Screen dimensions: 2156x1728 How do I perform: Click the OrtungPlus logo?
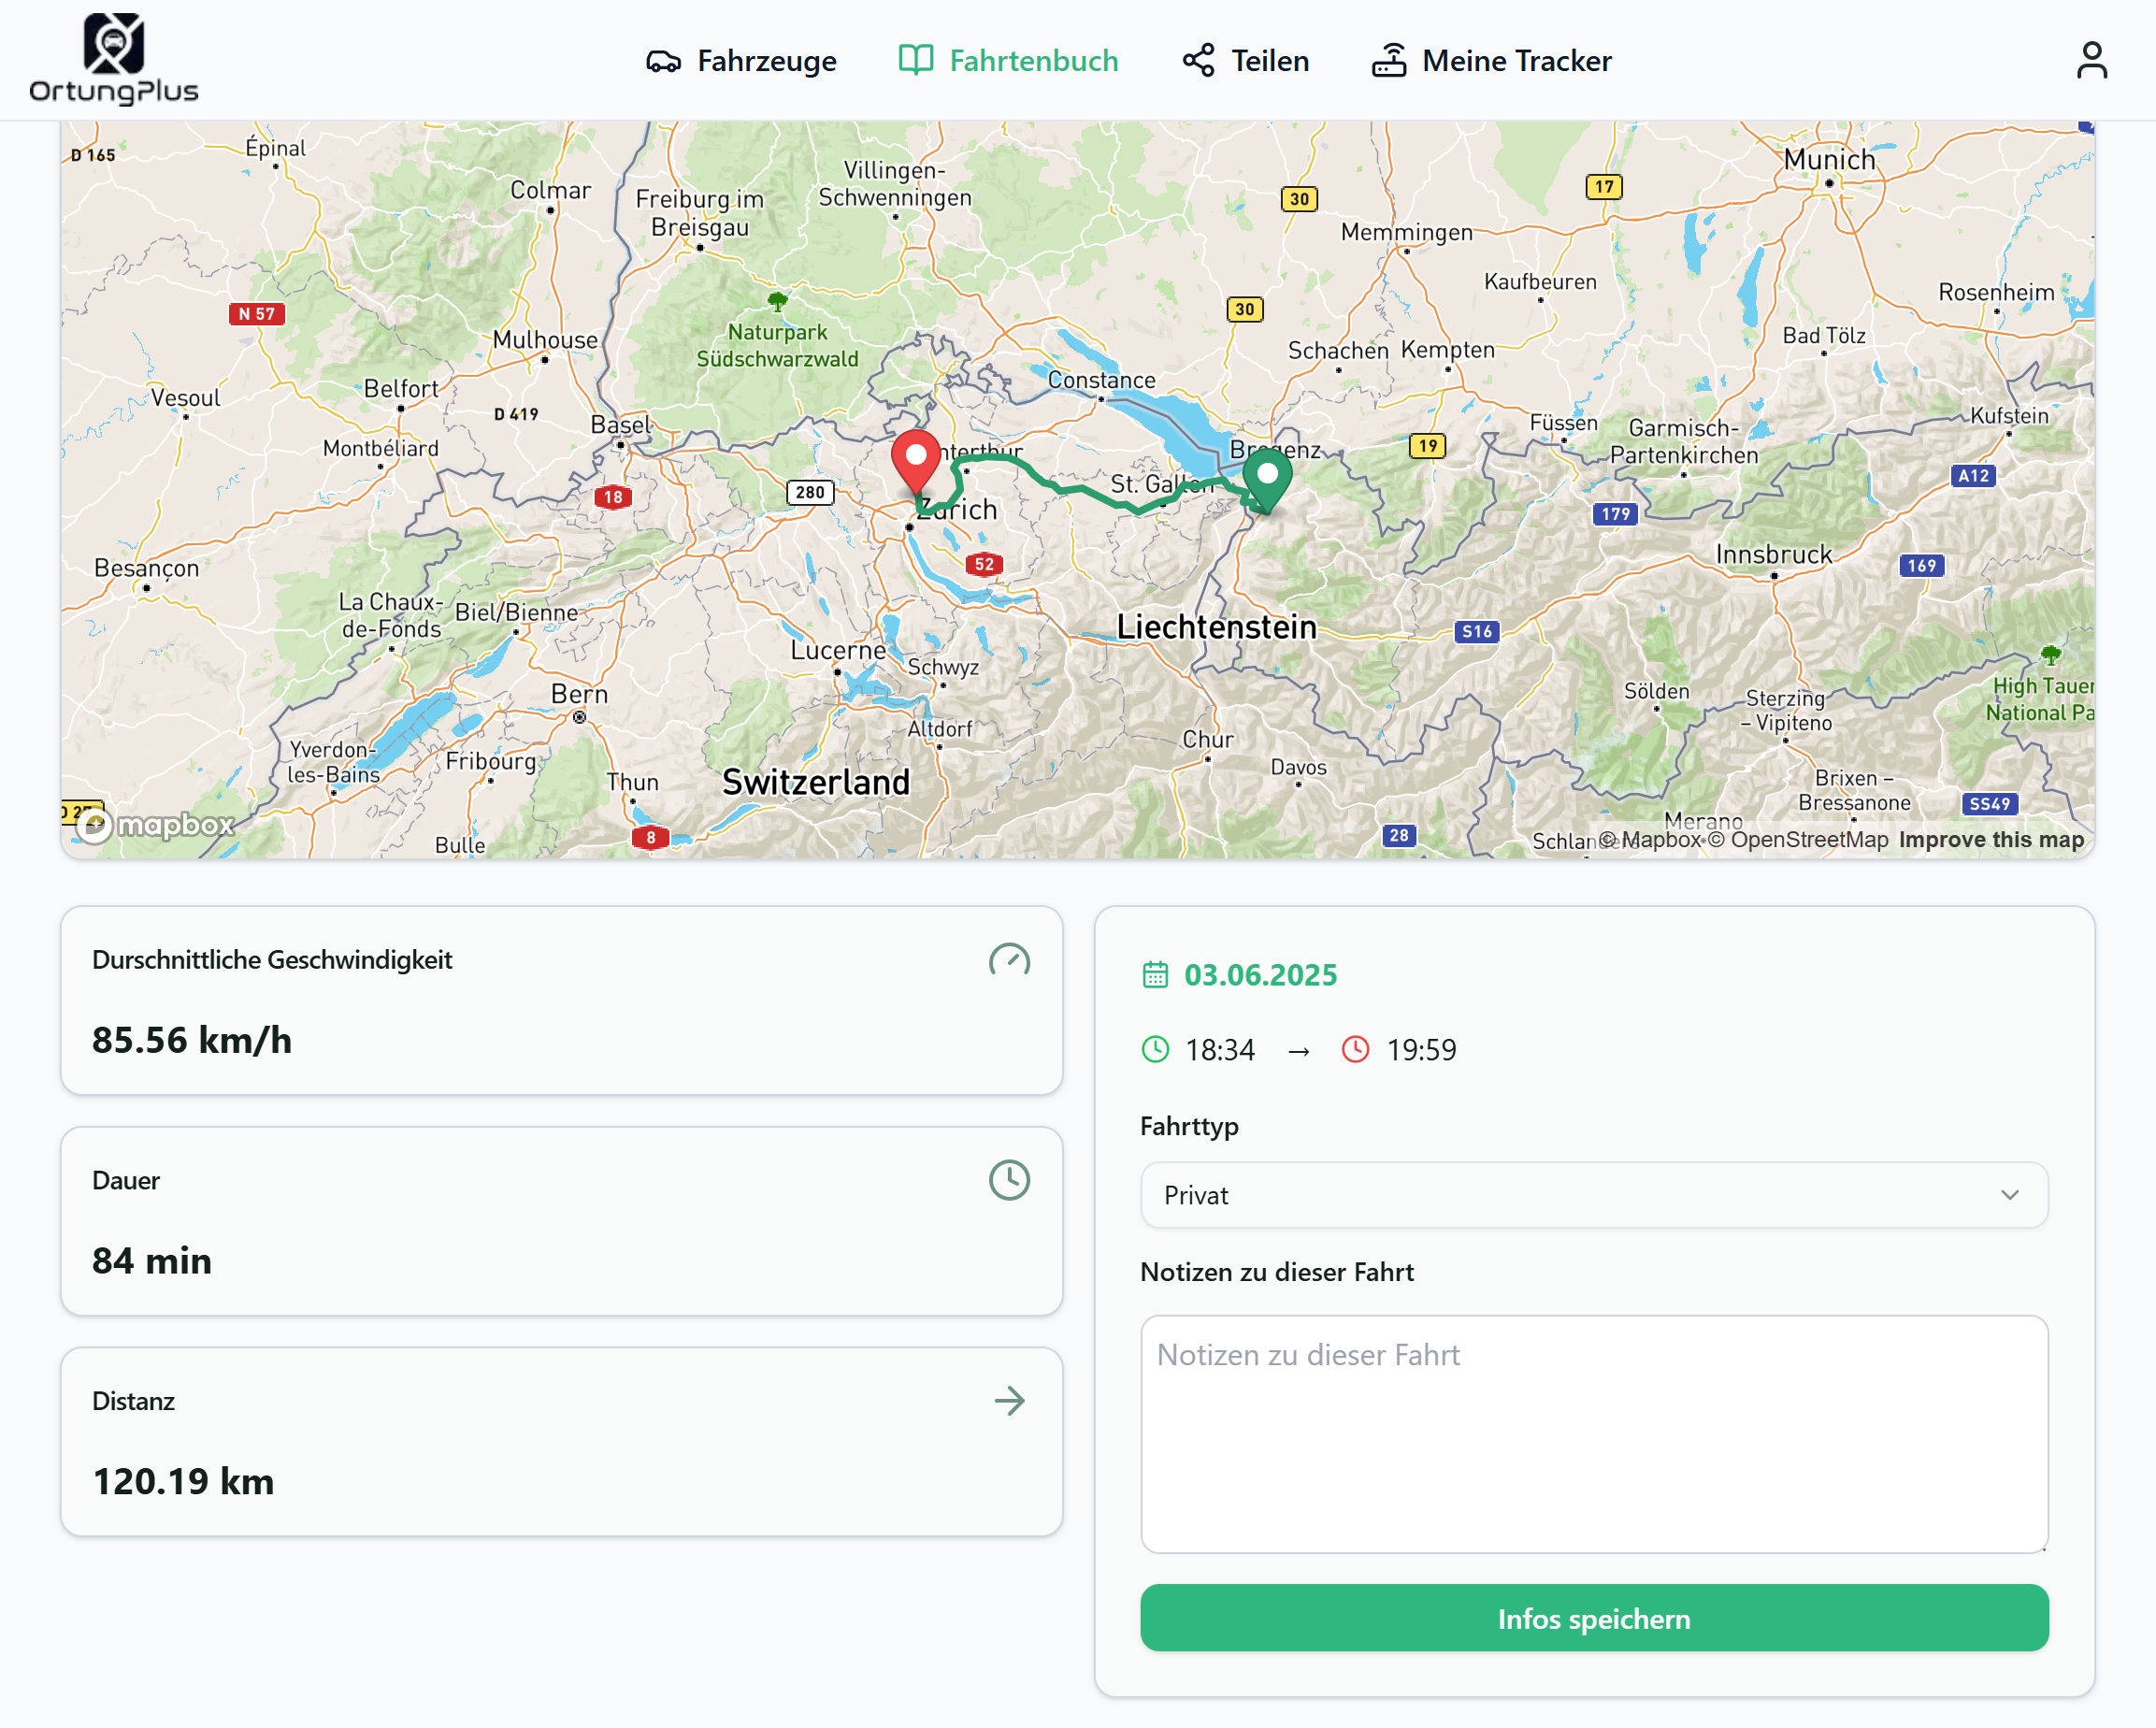tap(113, 59)
